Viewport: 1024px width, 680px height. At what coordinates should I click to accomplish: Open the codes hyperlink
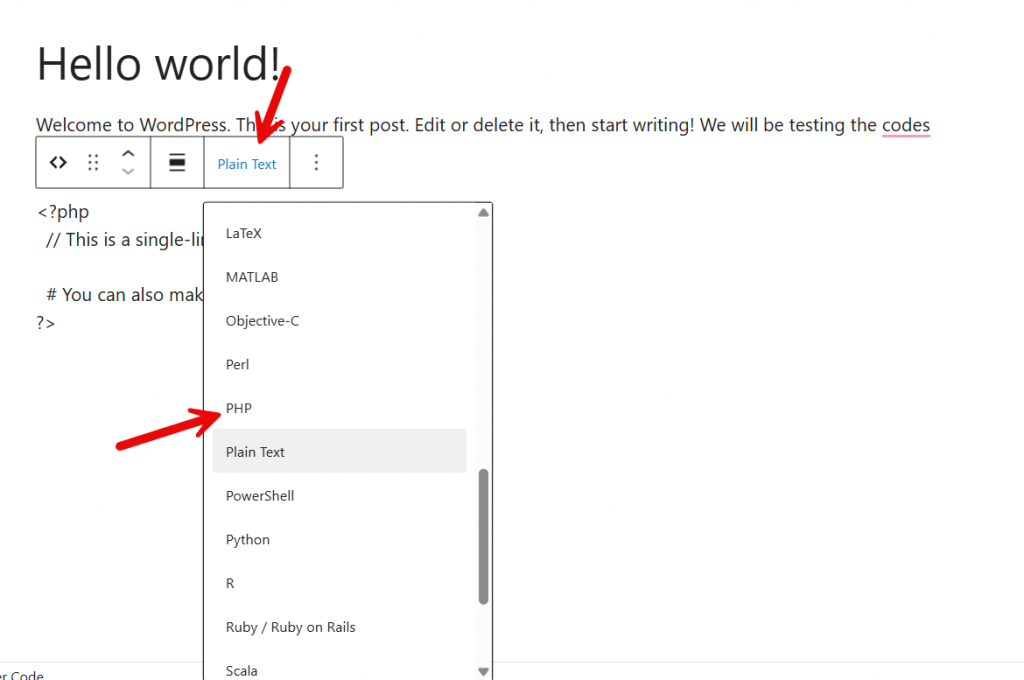click(906, 125)
